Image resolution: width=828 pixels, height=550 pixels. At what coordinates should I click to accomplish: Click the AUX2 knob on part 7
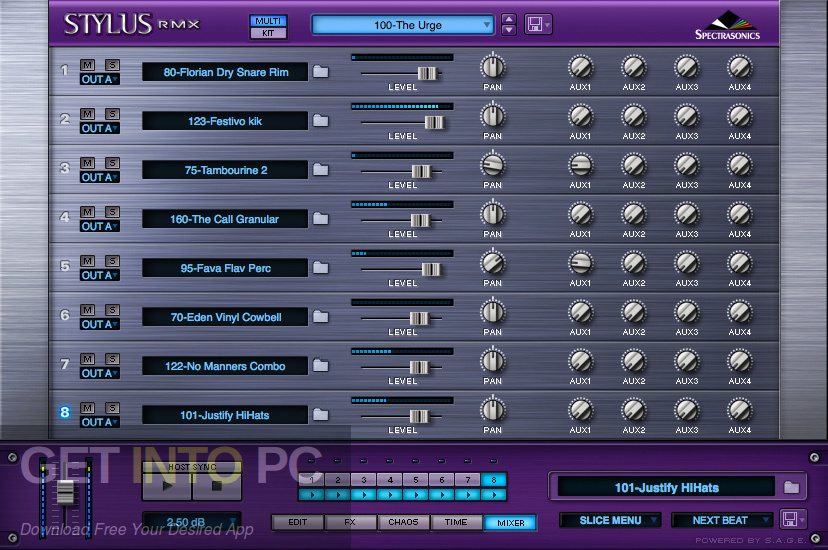coord(634,361)
